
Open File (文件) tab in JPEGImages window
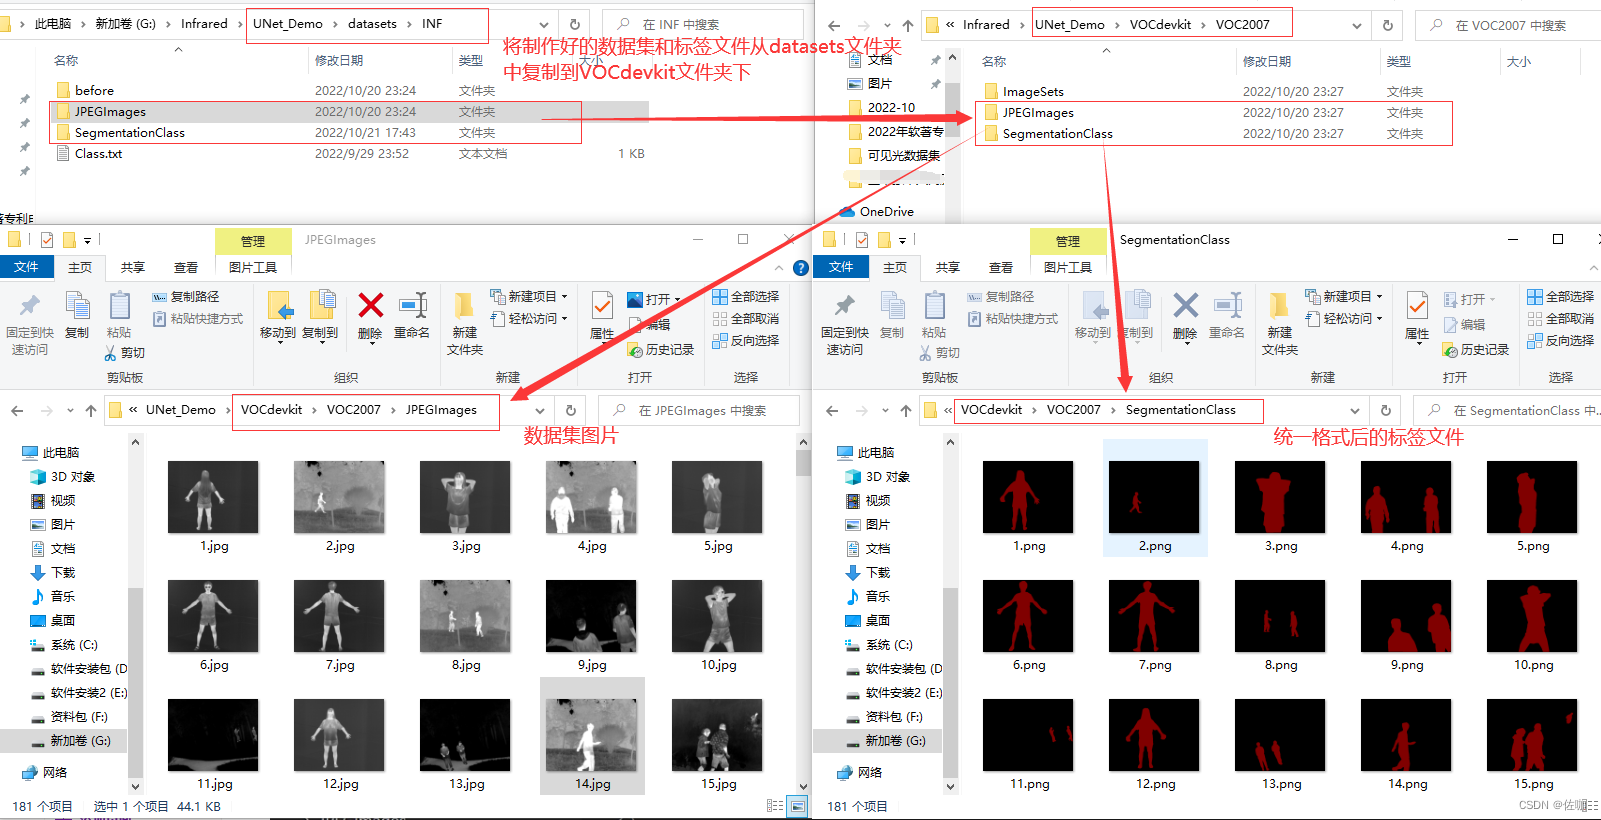coord(27,267)
